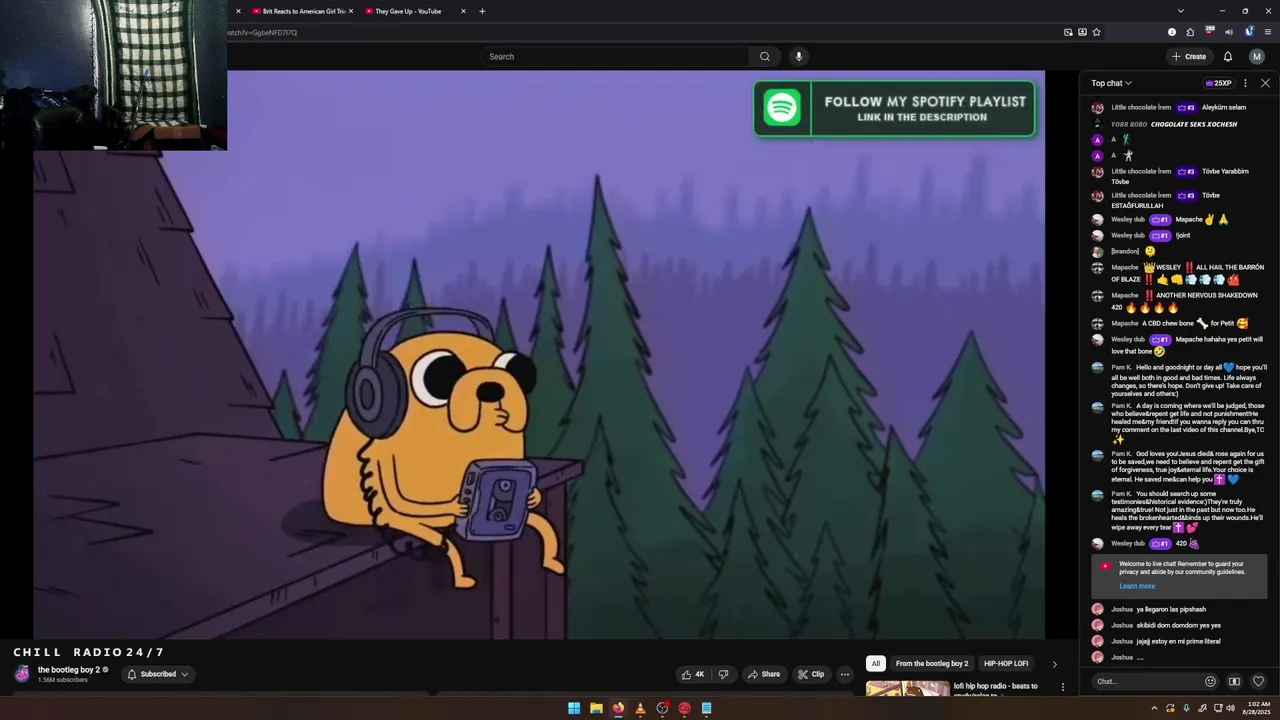Click the voice search microphone icon

pyautogui.click(x=798, y=56)
